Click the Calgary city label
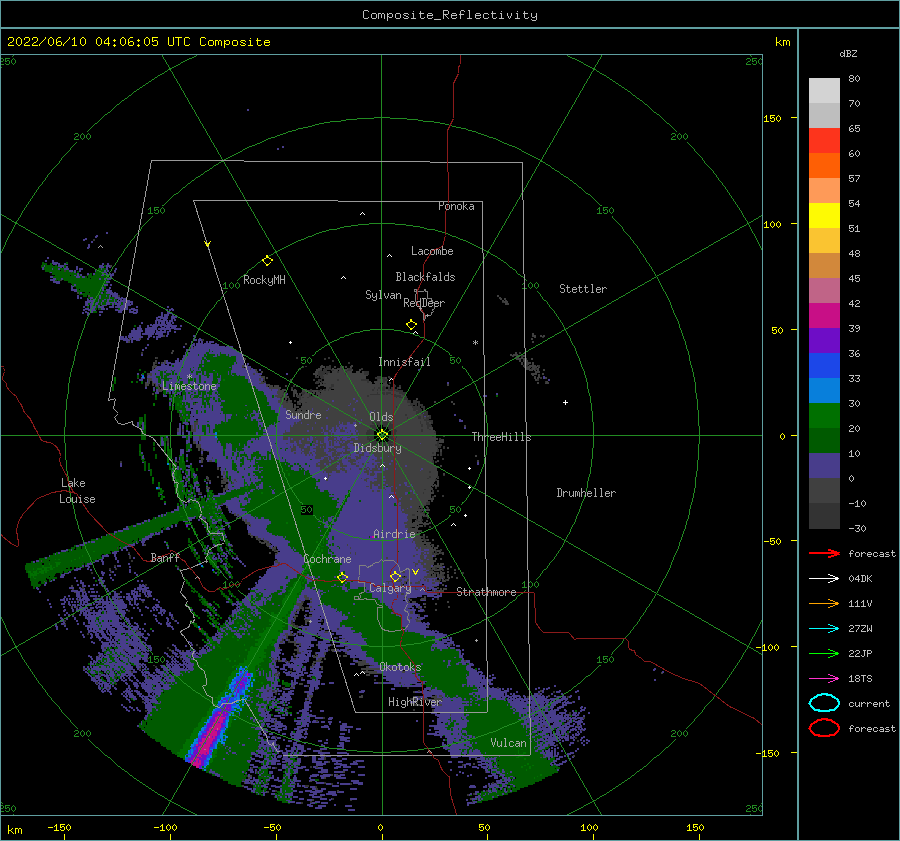The image size is (900, 841). [390, 588]
